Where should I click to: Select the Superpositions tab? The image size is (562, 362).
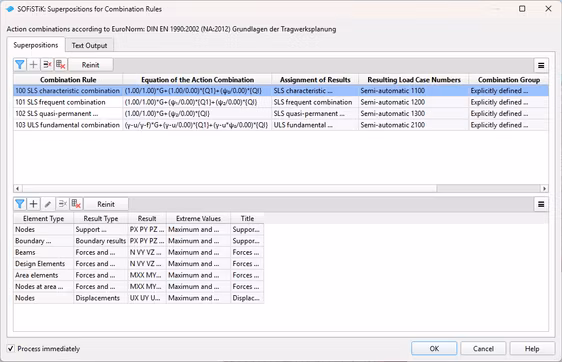pyautogui.click(x=36, y=45)
